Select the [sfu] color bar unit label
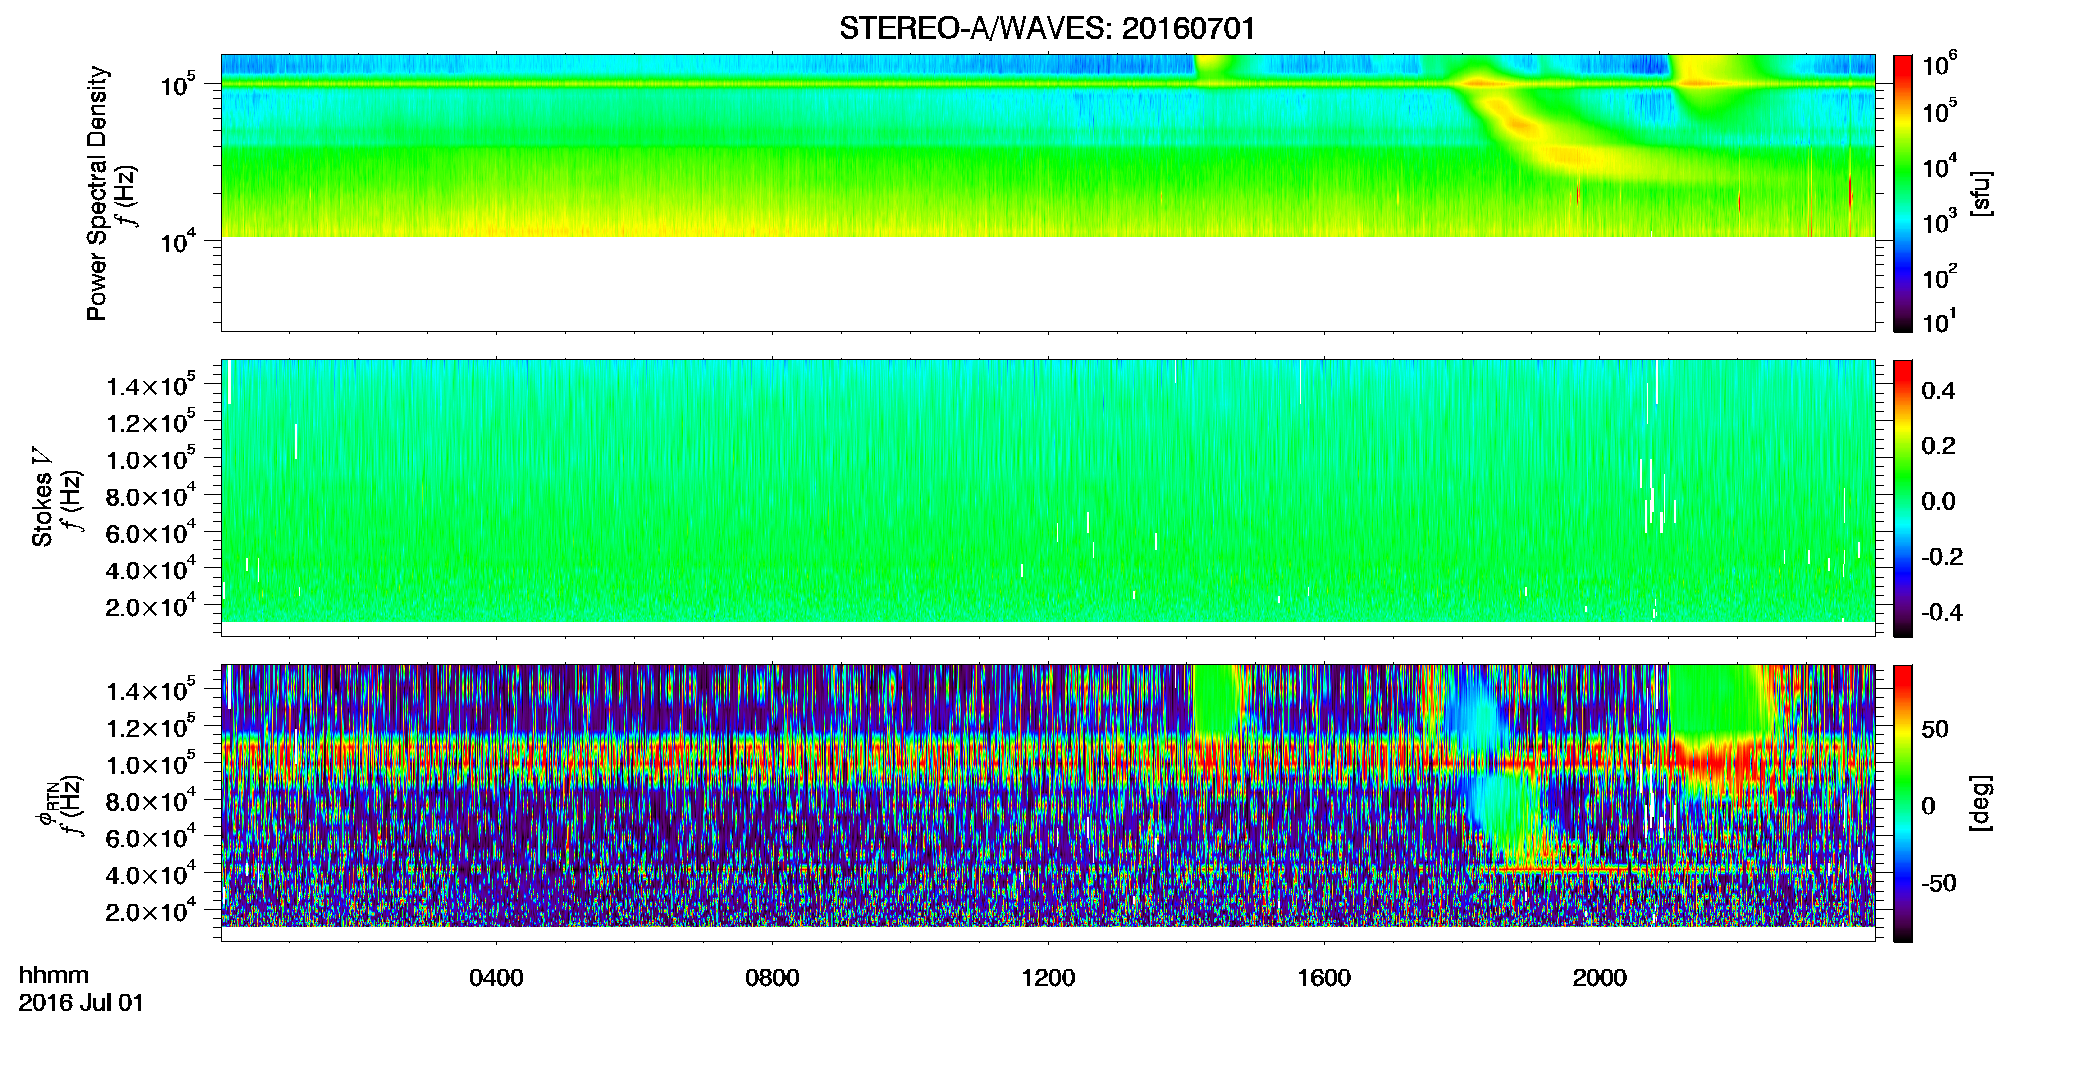Viewport: 2096px width, 1080px height. pyautogui.click(x=1981, y=194)
